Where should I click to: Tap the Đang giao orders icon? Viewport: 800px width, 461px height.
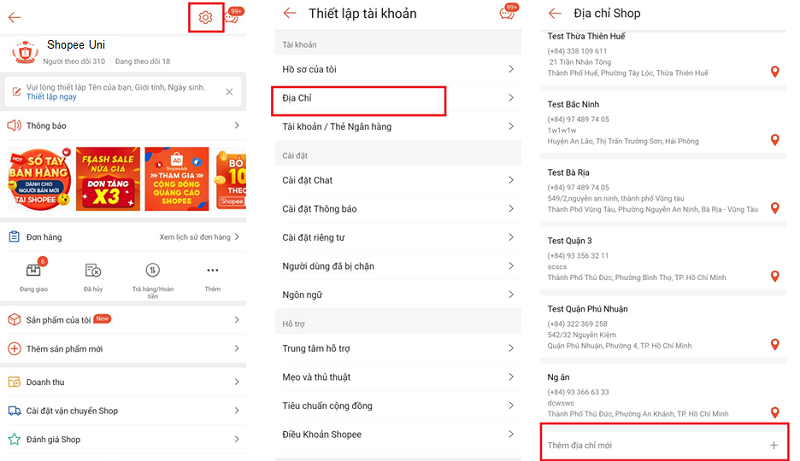click(34, 270)
